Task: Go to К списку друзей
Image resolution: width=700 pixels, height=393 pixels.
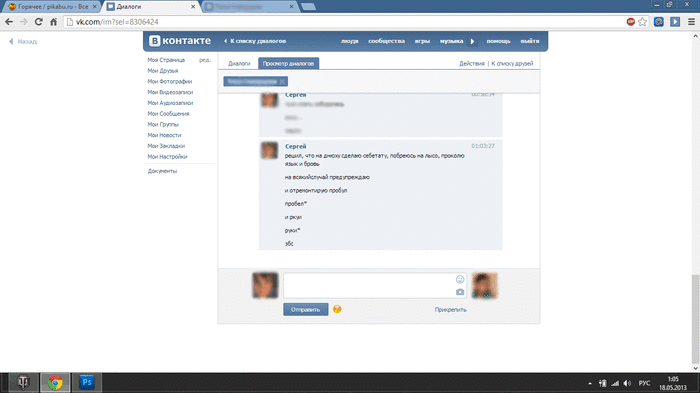Action: [x=512, y=63]
